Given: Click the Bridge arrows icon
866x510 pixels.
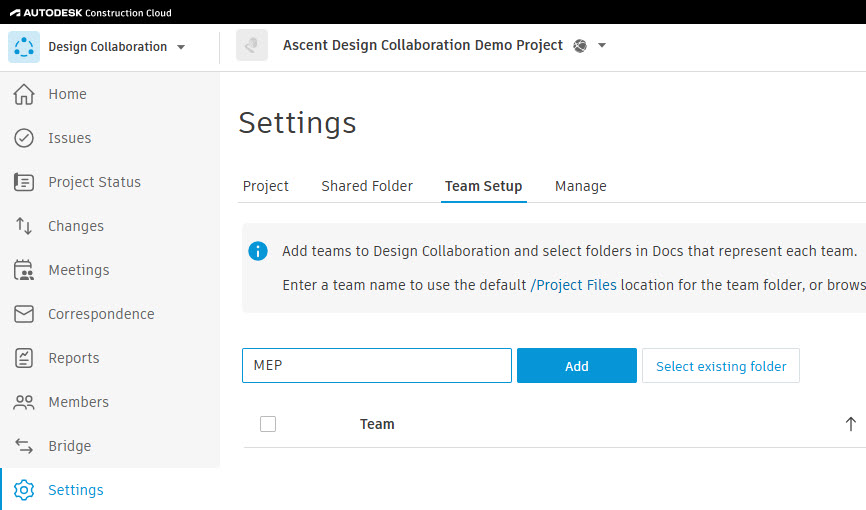Looking at the screenshot, I should tap(24, 446).
